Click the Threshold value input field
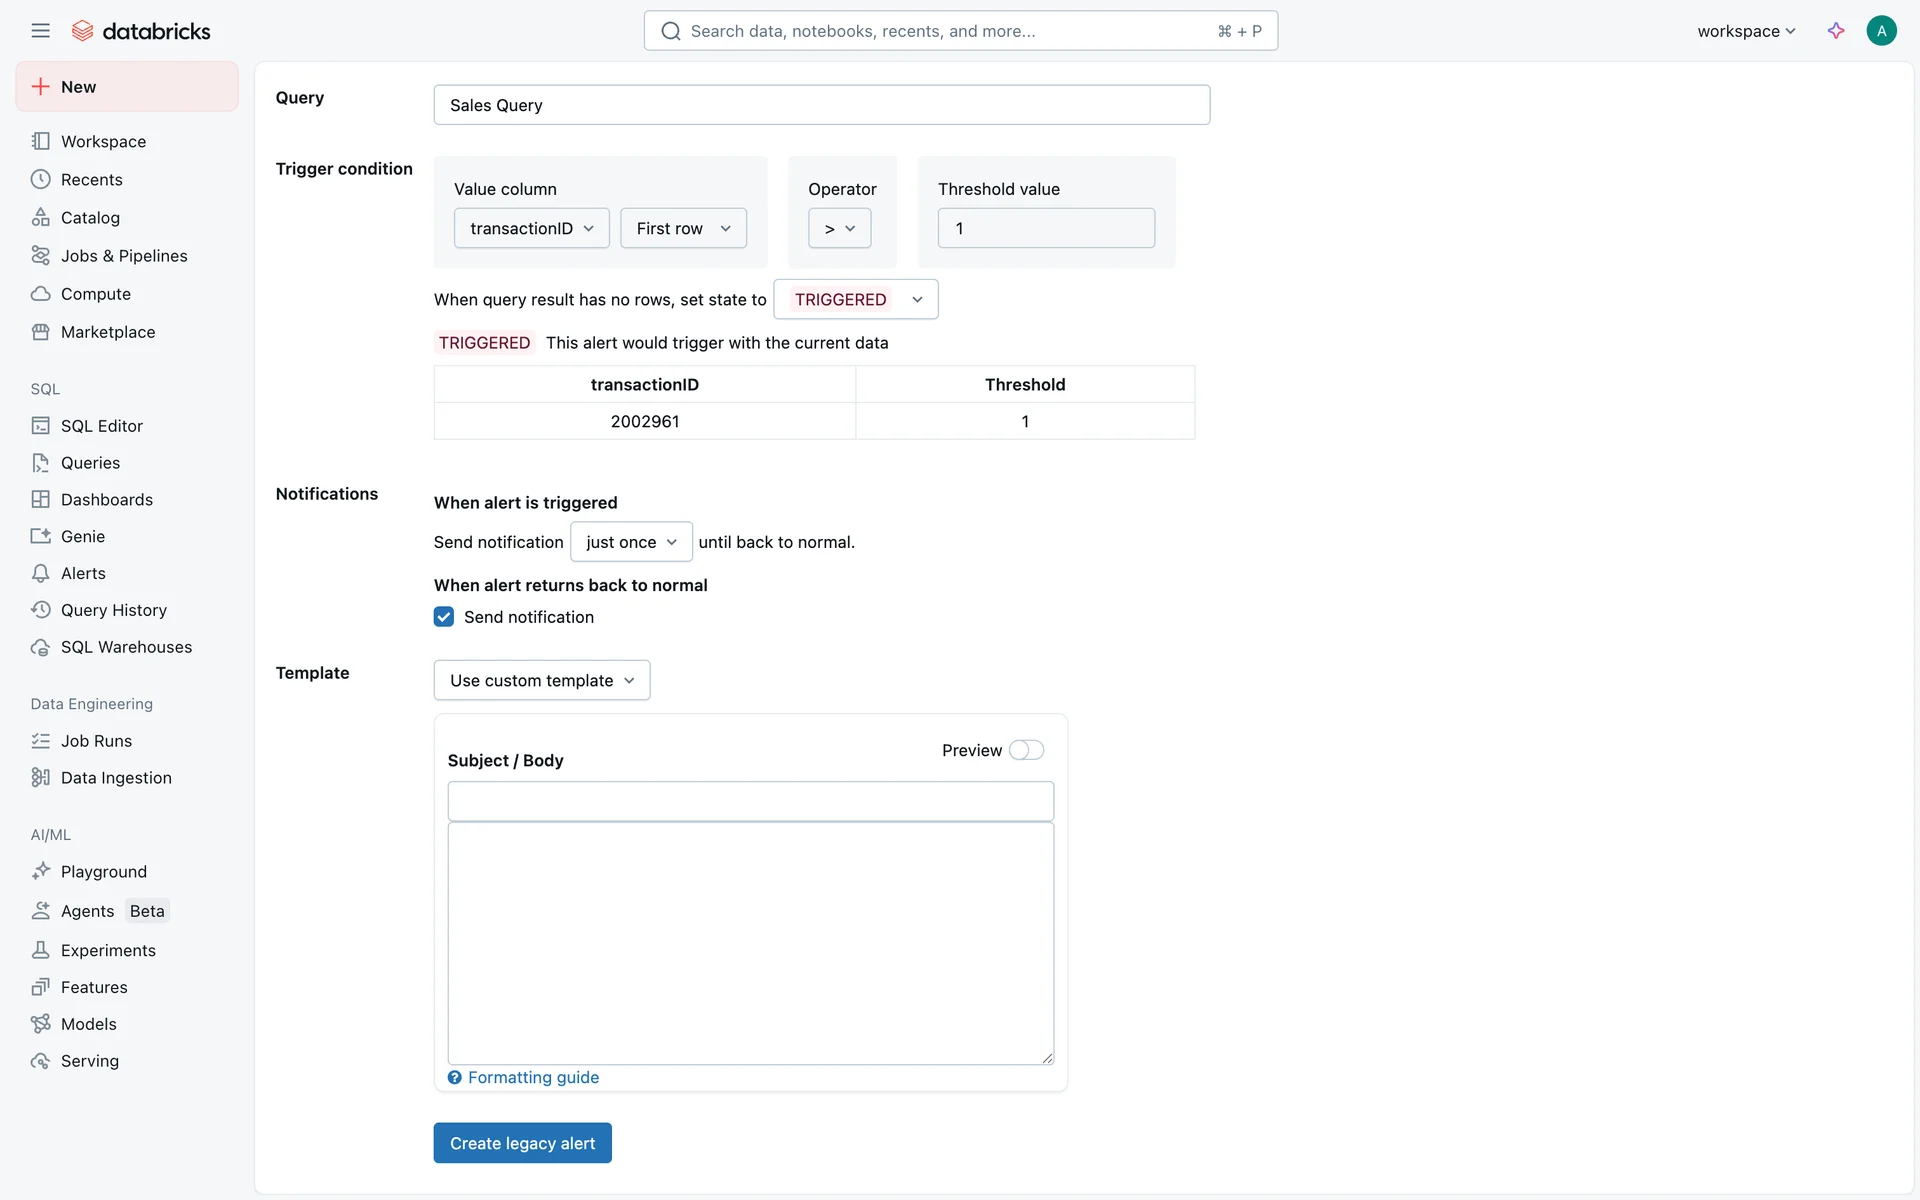The image size is (1920, 1200). (x=1046, y=228)
